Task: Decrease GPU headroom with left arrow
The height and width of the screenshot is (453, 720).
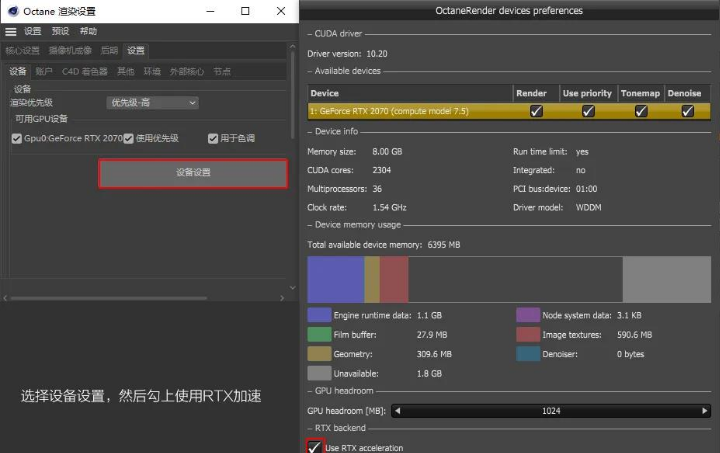Action: pos(398,411)
